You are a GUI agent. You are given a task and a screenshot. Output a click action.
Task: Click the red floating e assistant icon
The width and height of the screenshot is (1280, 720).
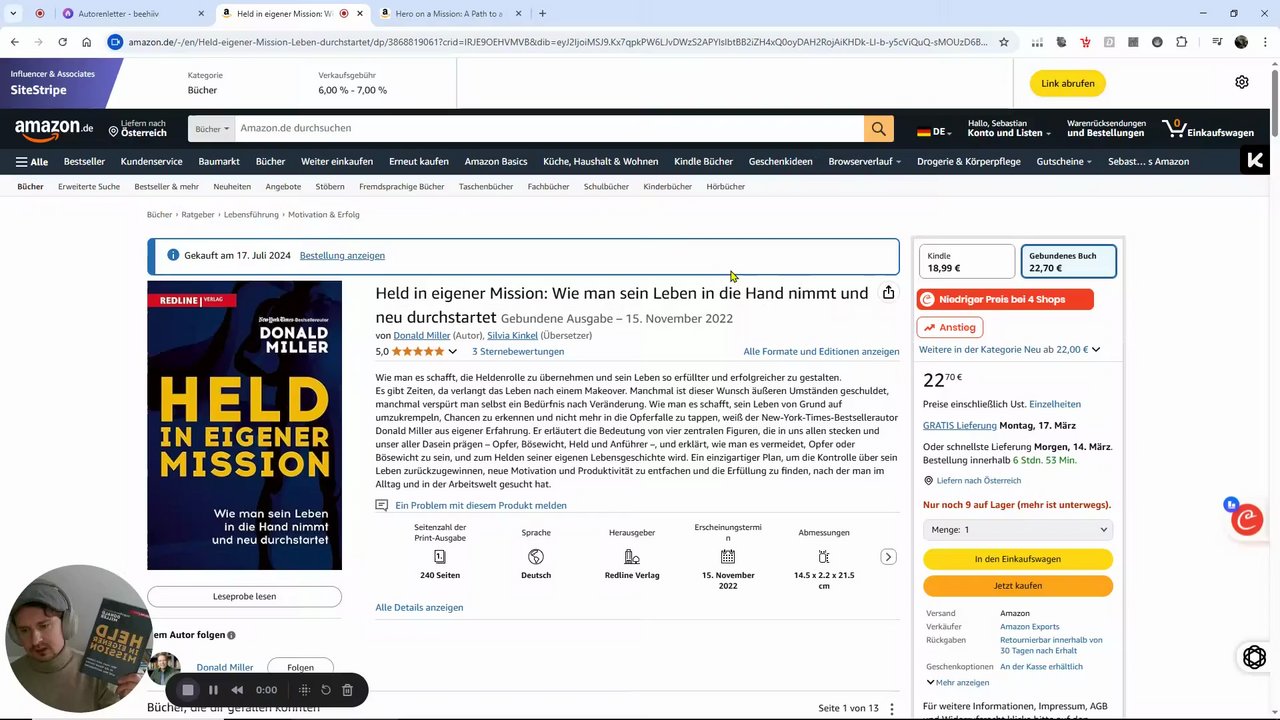click(x=1246, y=520)
